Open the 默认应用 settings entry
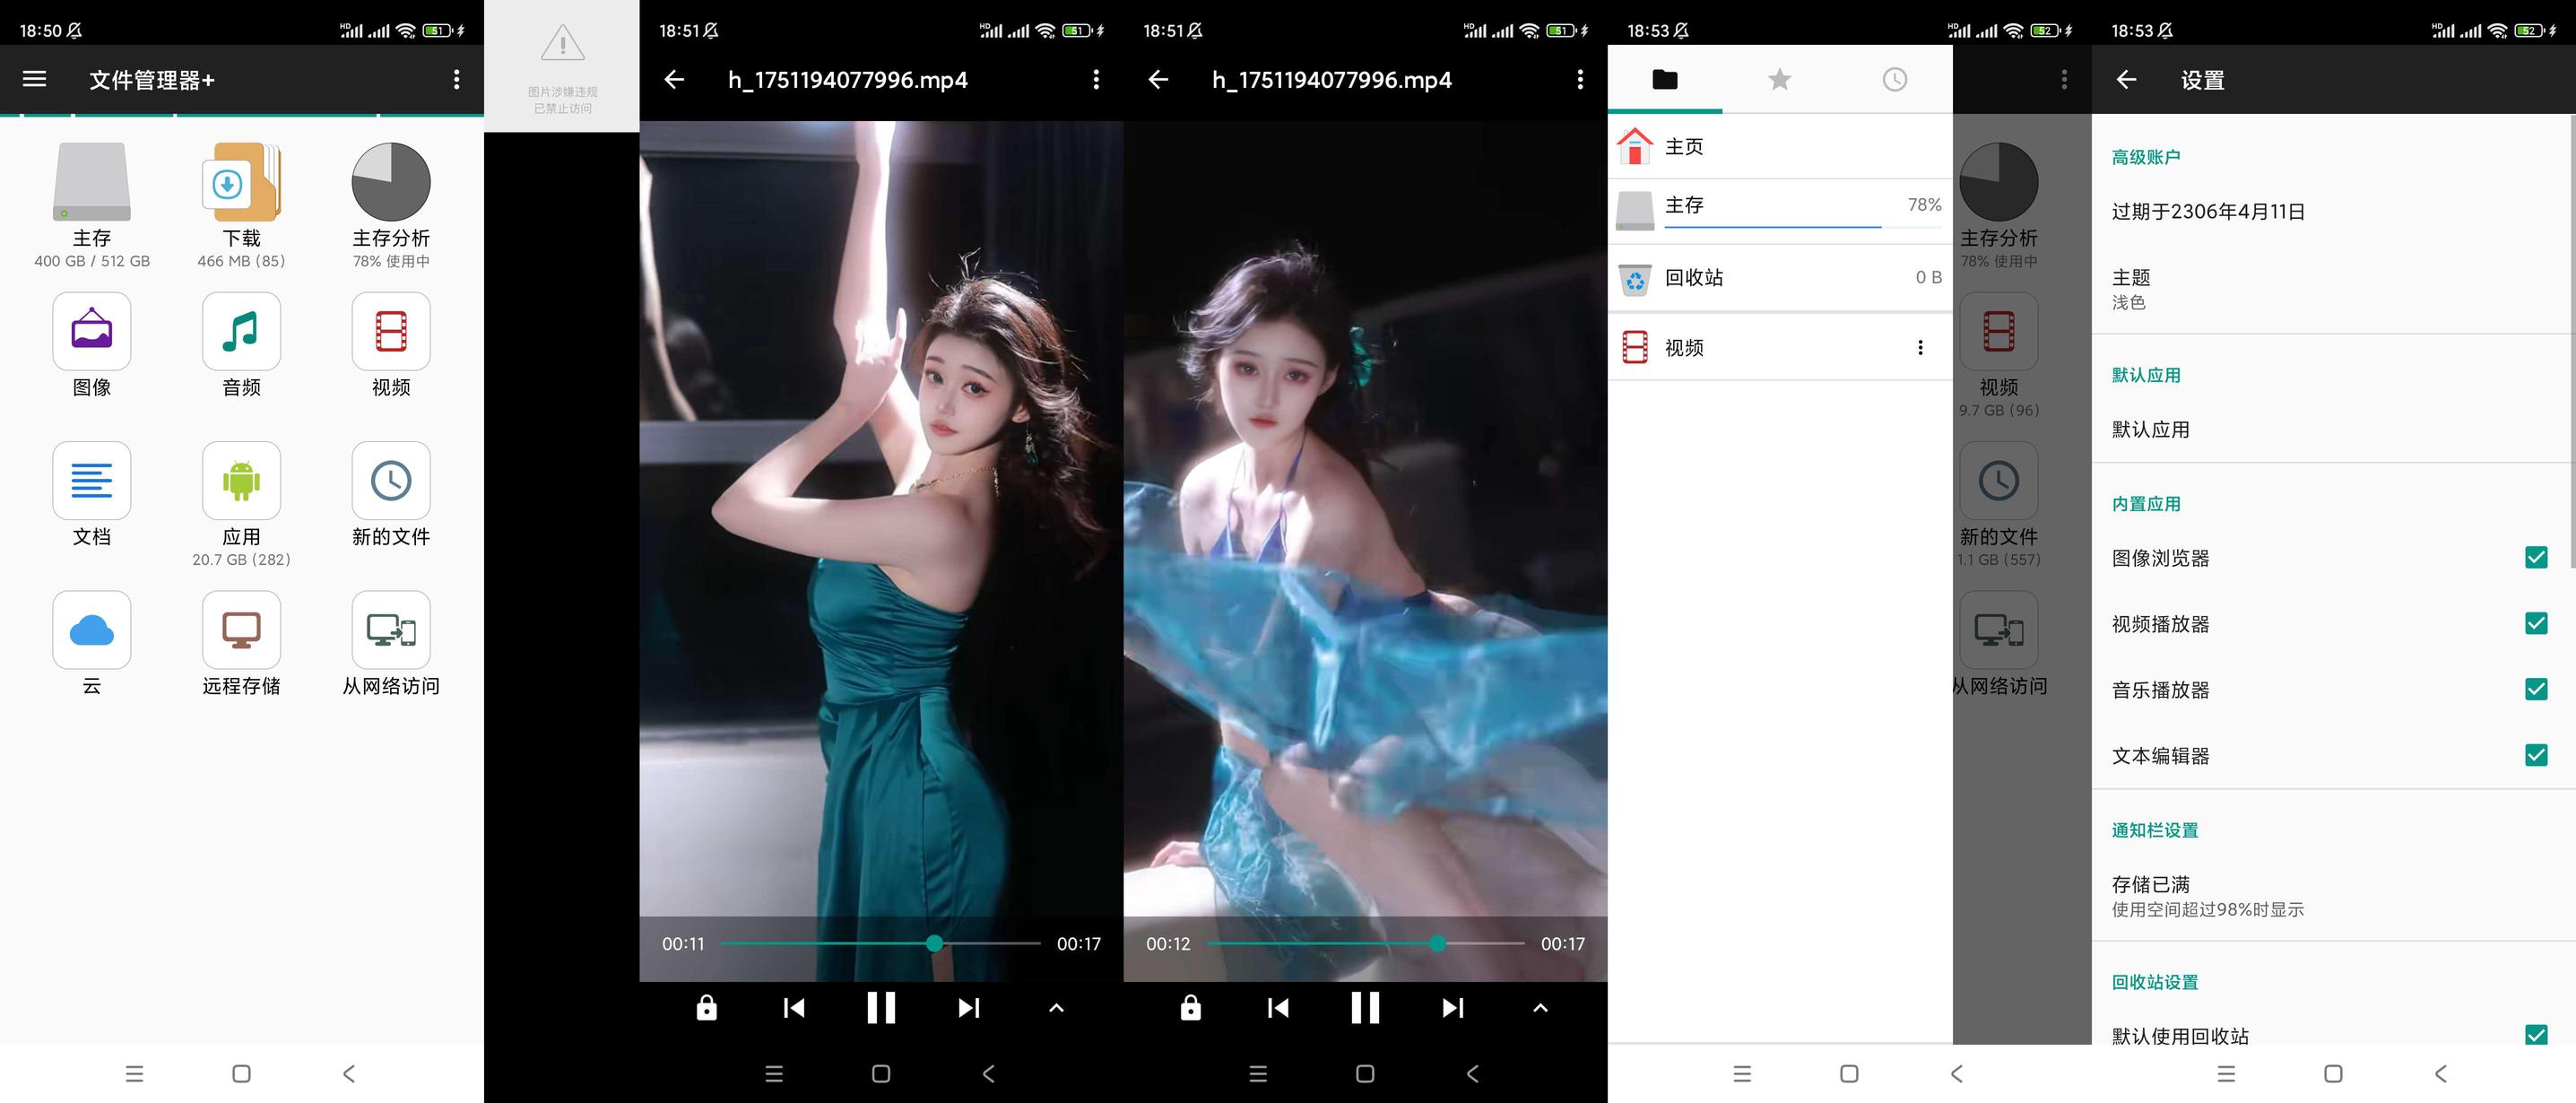Viewport: 2576px width, 1103px height. (2150, 430)
